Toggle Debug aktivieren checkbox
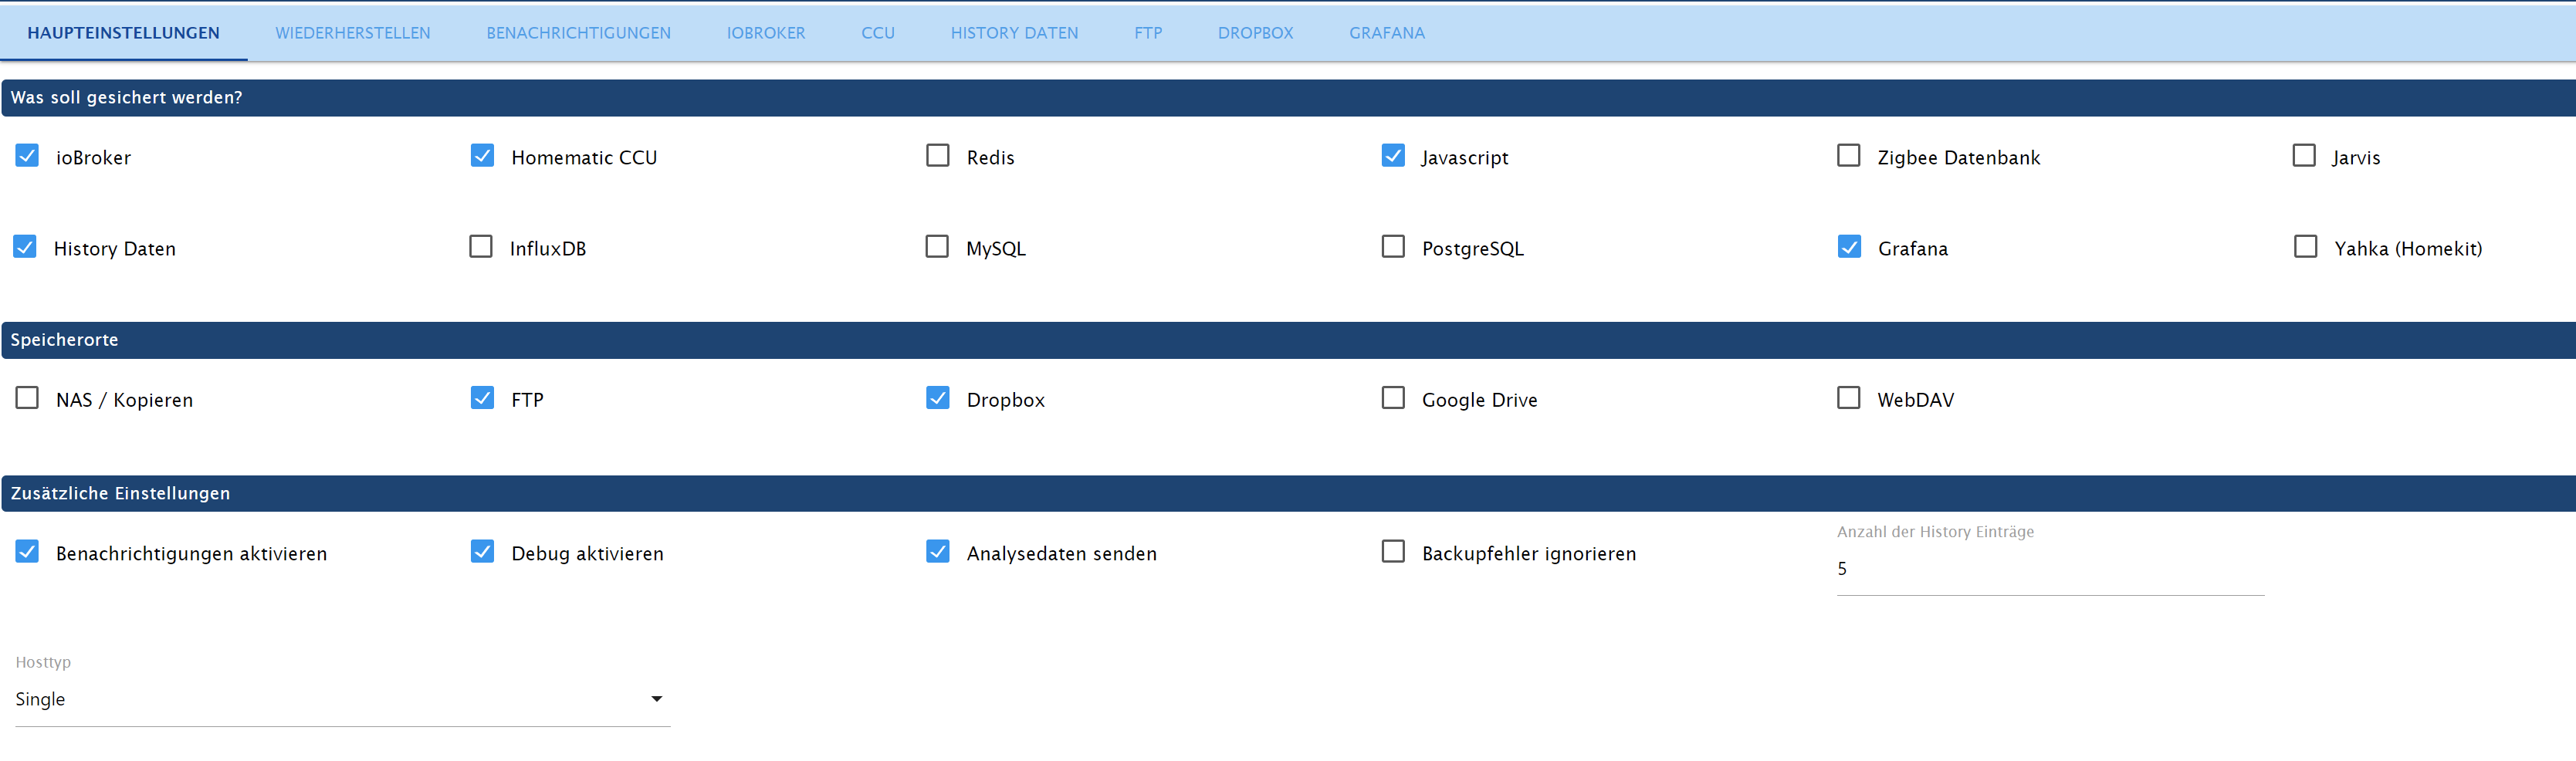Screen dimensions: 2576x761 (482, 552)
